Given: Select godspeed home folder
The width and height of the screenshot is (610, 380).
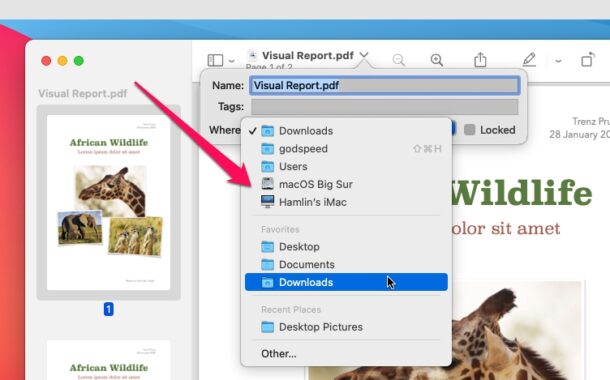Looking at the screenshot, I should 346,149.
